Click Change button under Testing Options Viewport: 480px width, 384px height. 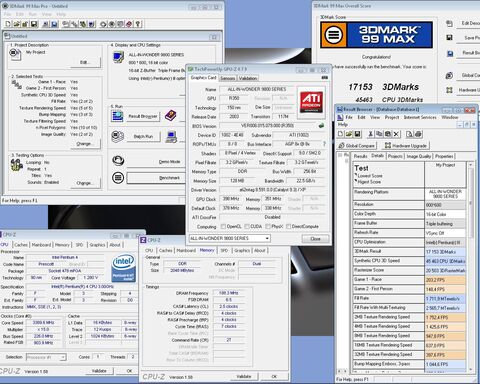(85, 183)
